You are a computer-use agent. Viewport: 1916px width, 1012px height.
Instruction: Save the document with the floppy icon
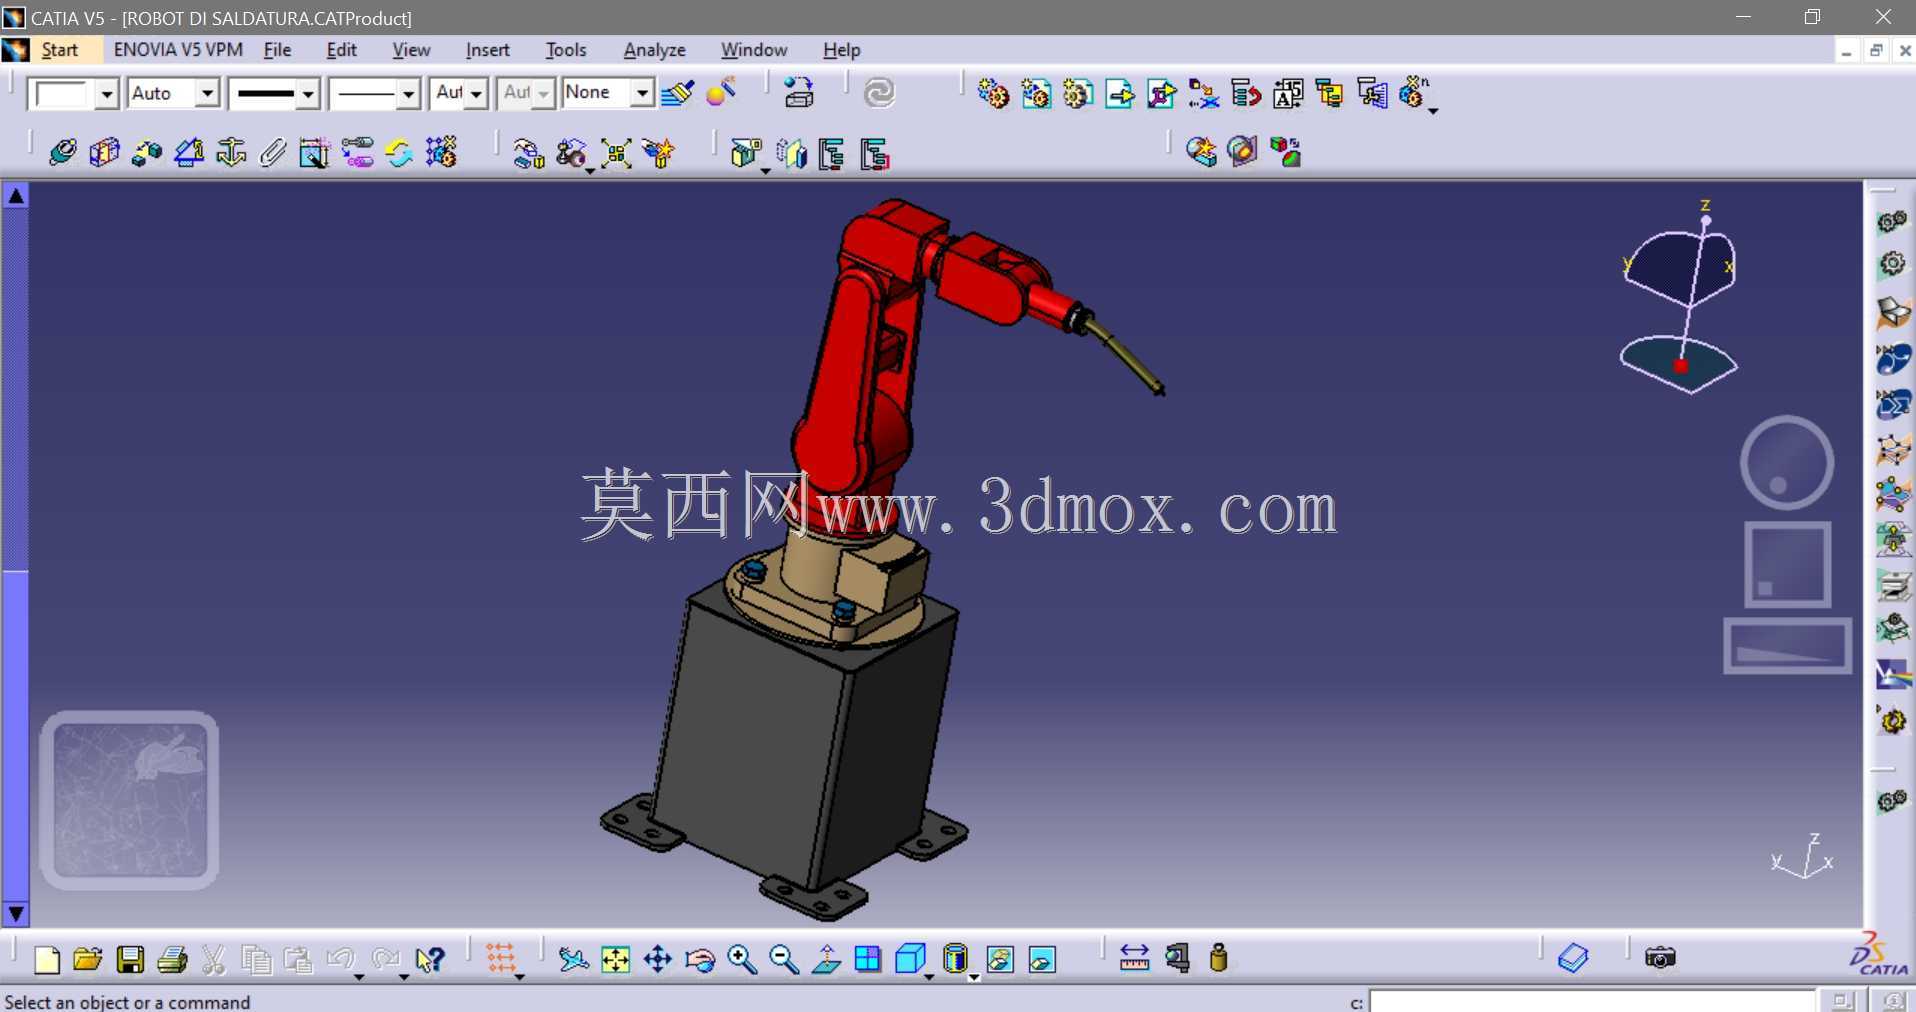[130, 960]
